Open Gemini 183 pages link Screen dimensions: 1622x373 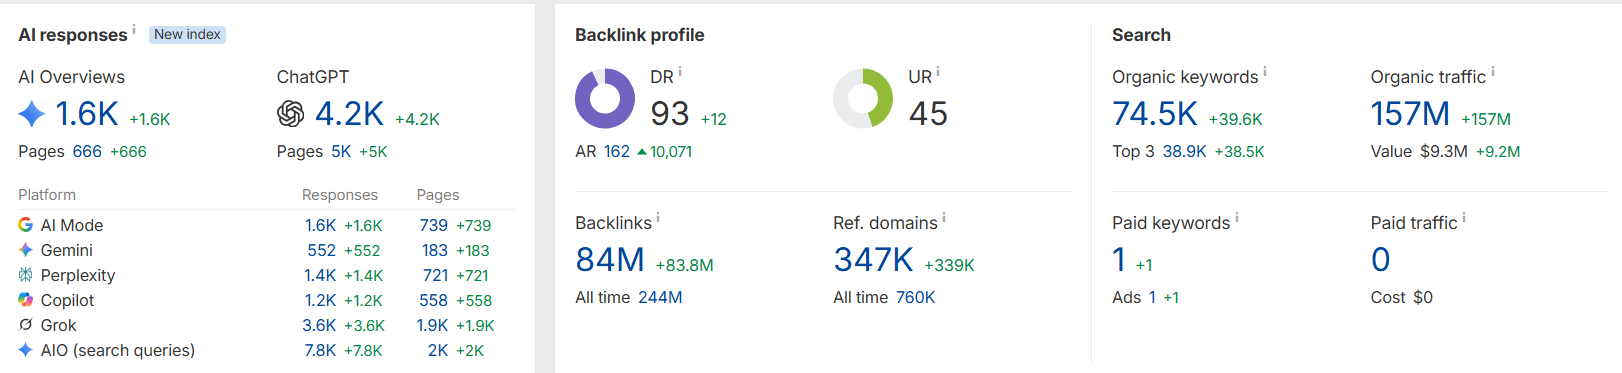pyautogui.click(x=435, y=250)
